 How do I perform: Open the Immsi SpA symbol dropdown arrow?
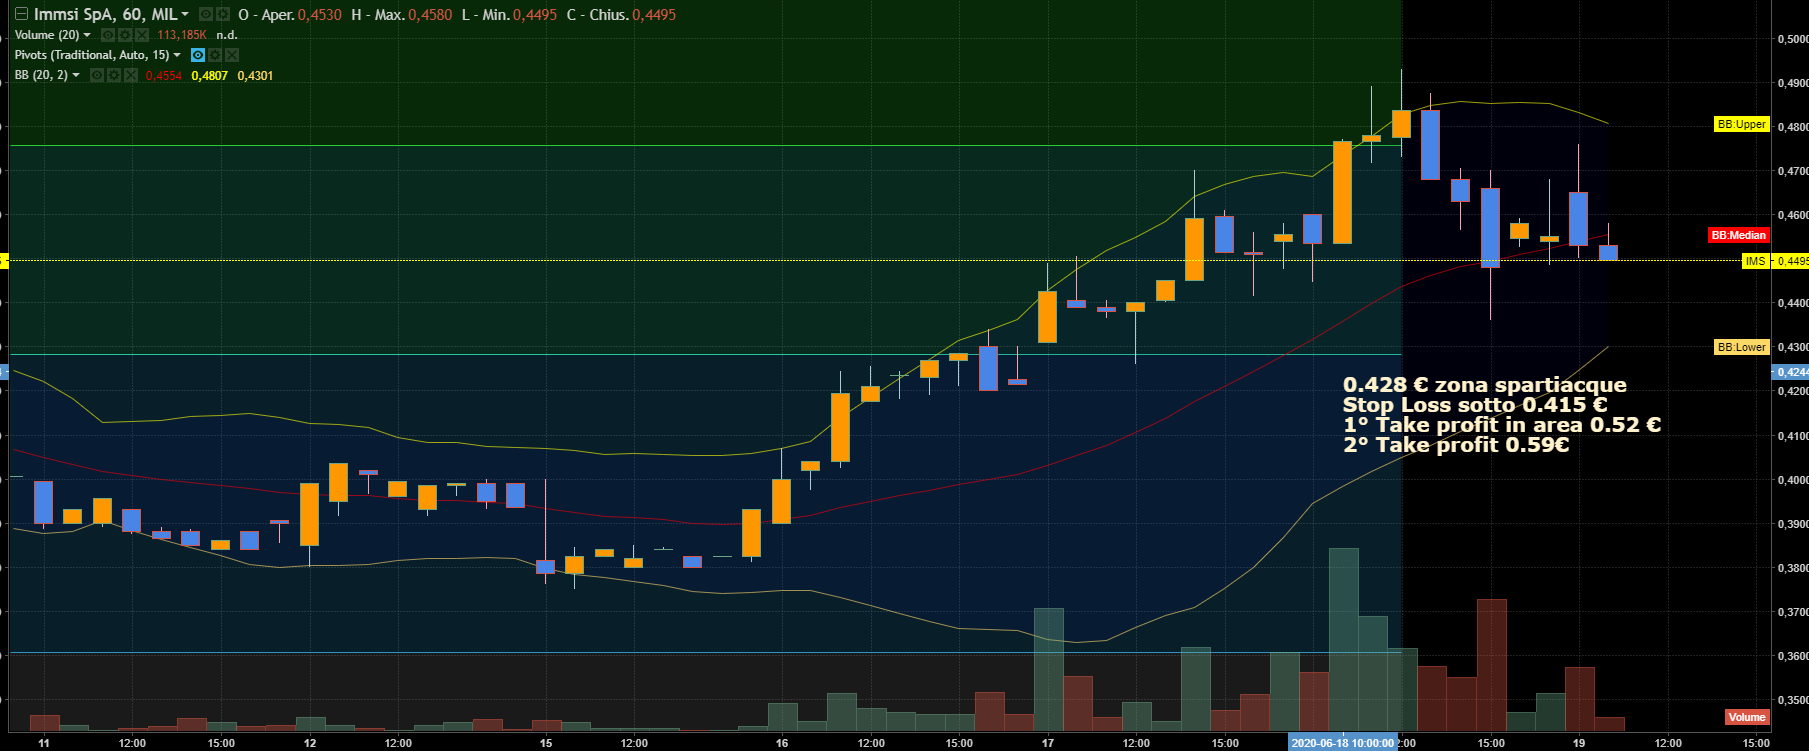[185, 15]
